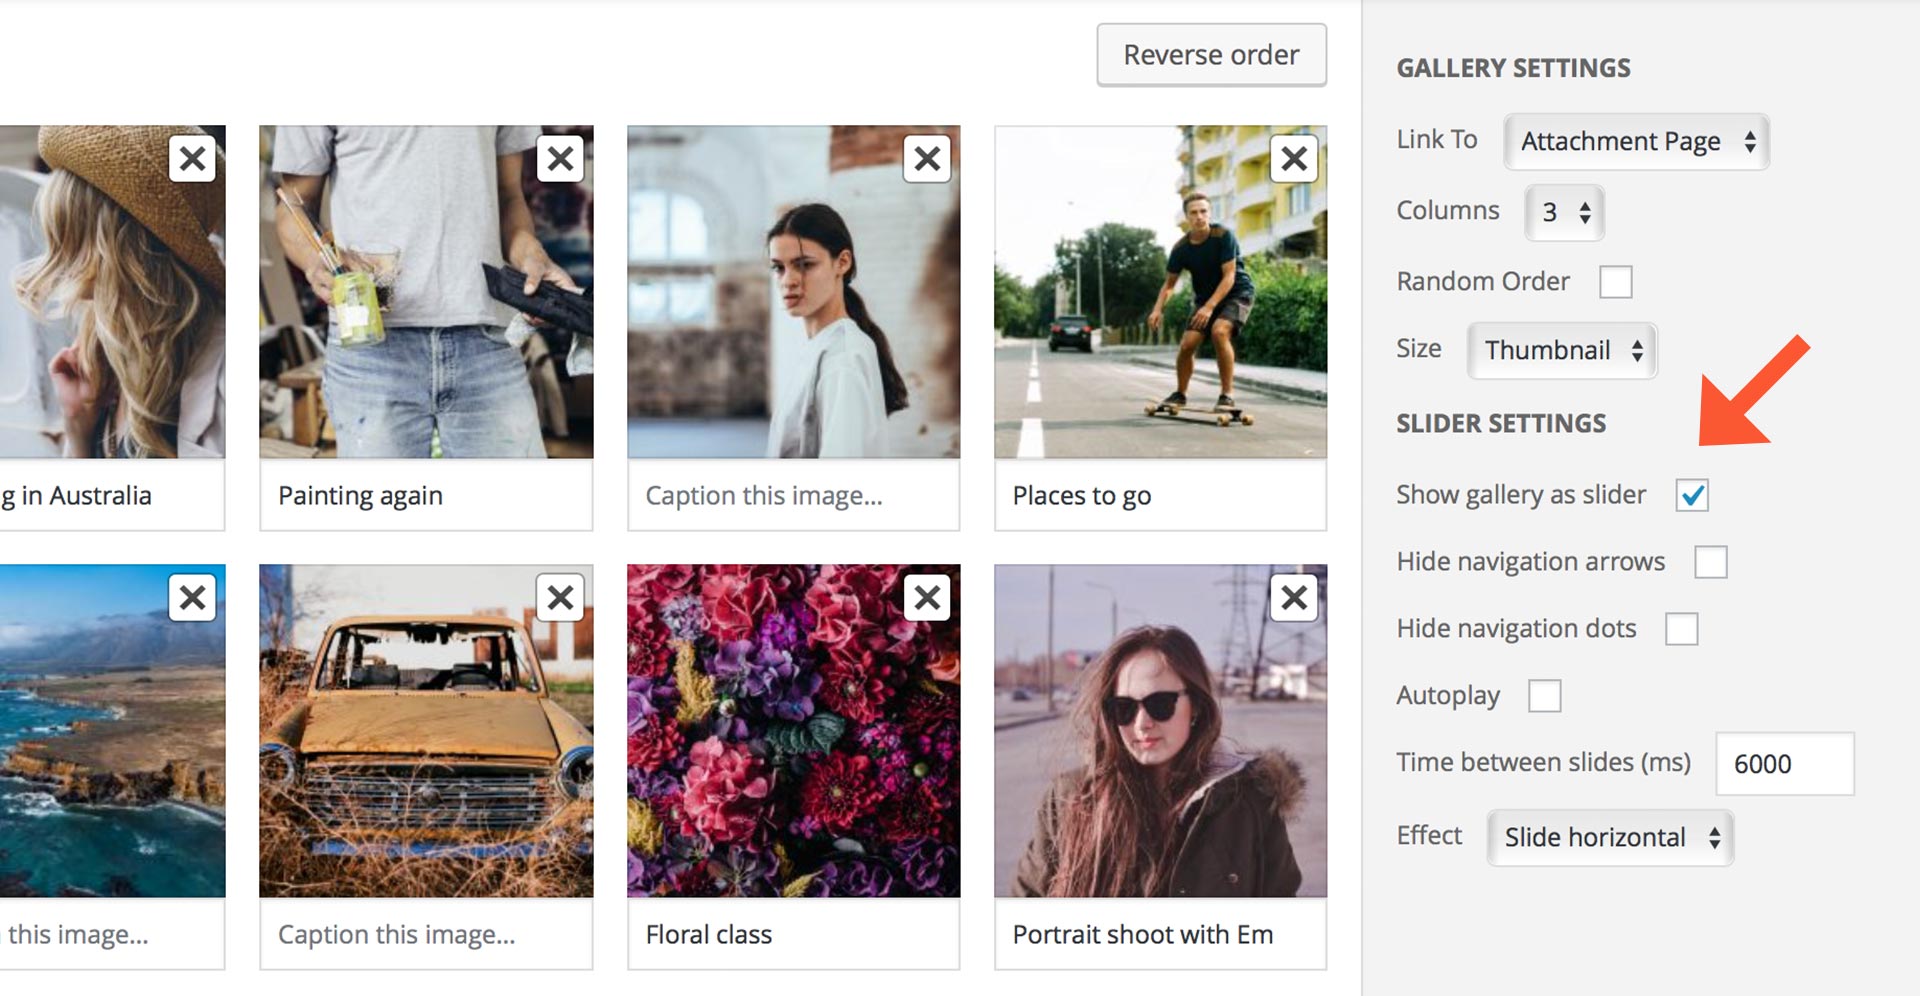1920x996 pixels.
Task: Remove the 'Places to go' image
Action: [x=1294, y=157]
